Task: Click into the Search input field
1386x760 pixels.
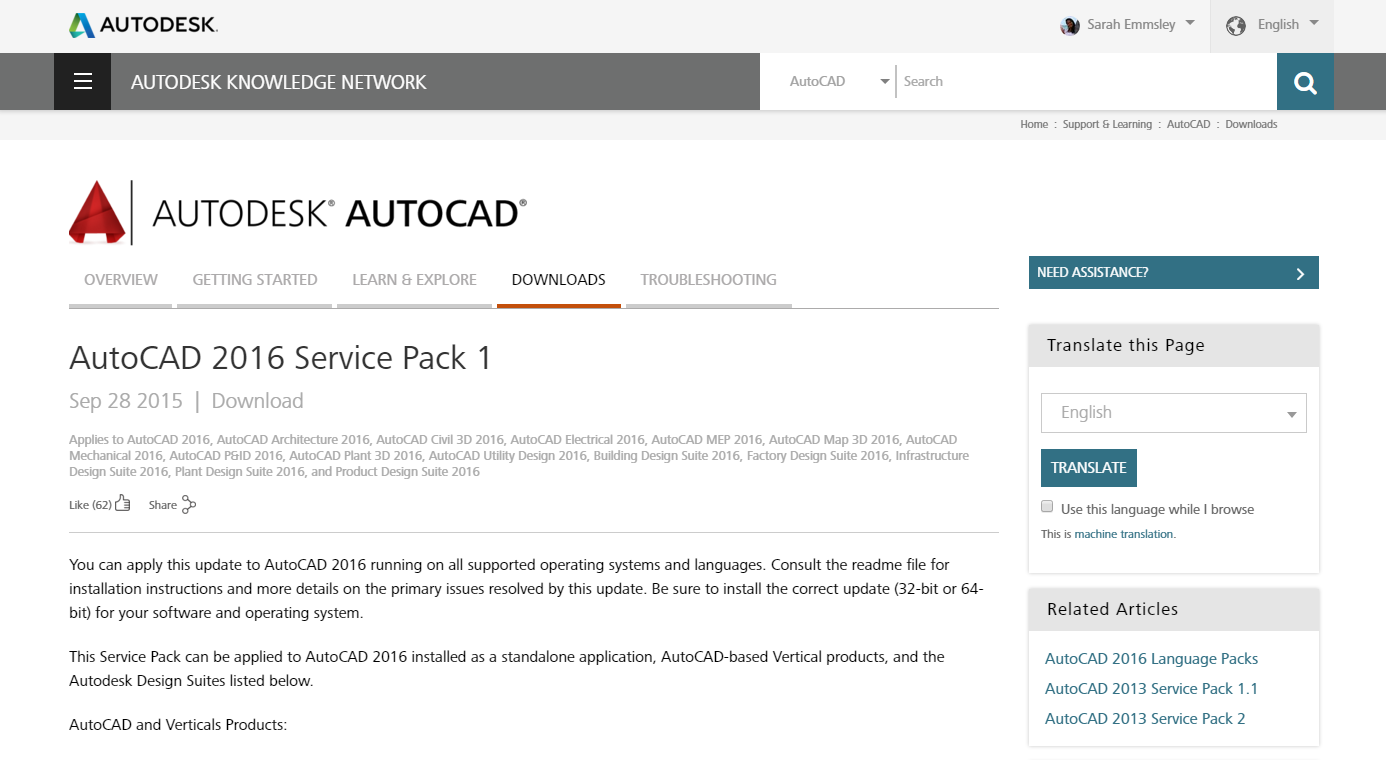Action: point(1086,82)
